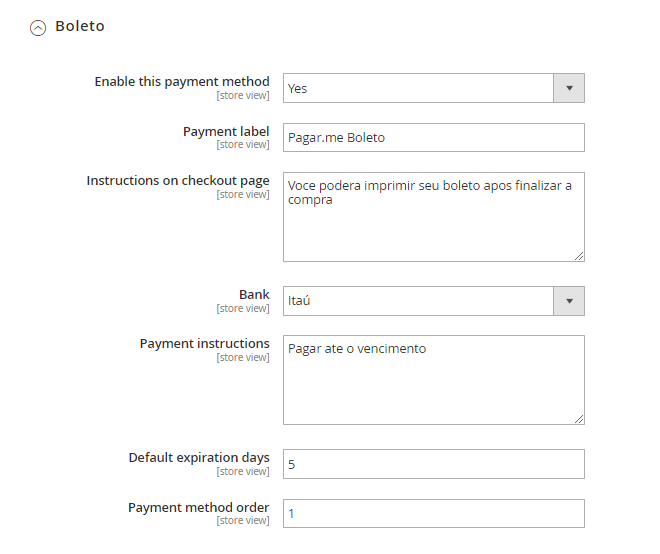This screenshot has width=660, height=554.
Task: Focus the Pagar.me Boleto payment label field
Action: (433, 137)
